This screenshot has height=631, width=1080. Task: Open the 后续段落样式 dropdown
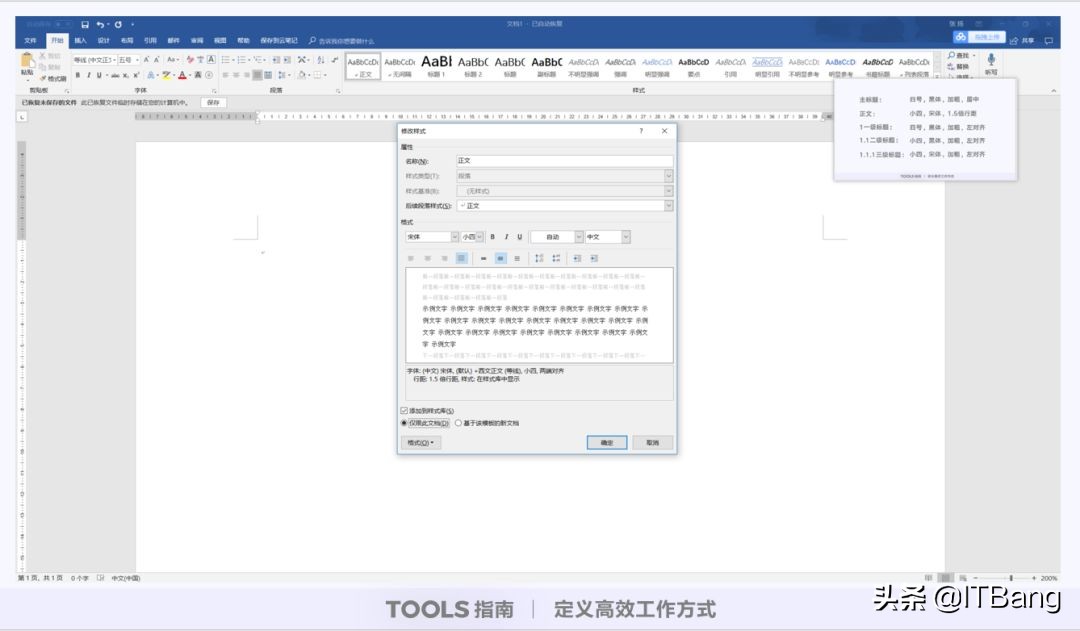[670, 206]
